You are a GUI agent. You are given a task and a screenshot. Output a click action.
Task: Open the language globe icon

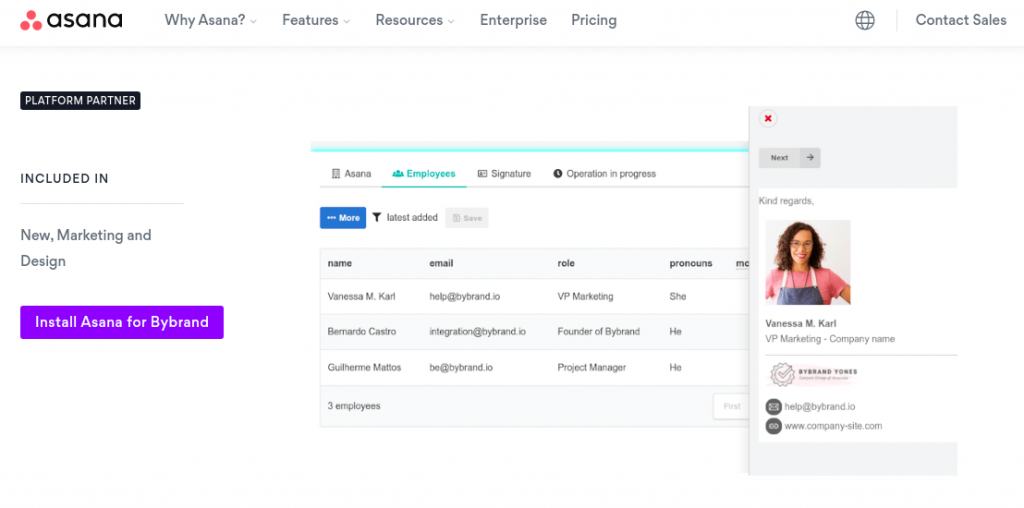click(865, 20)
